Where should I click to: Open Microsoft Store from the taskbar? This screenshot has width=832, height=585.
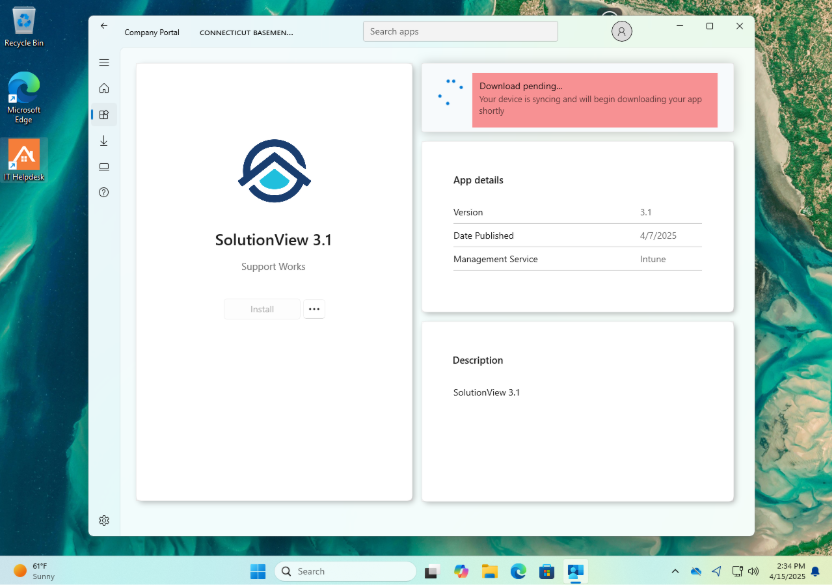(547, 571)
